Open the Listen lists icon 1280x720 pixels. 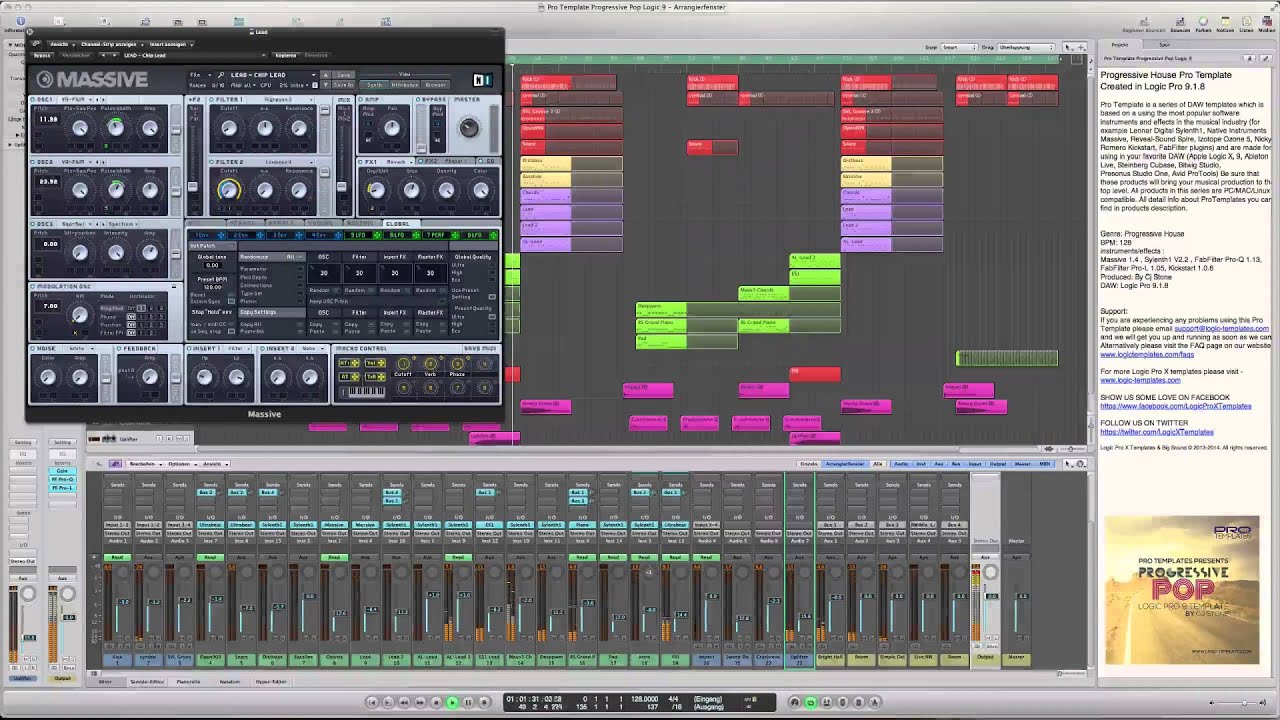pos(1247,26)
